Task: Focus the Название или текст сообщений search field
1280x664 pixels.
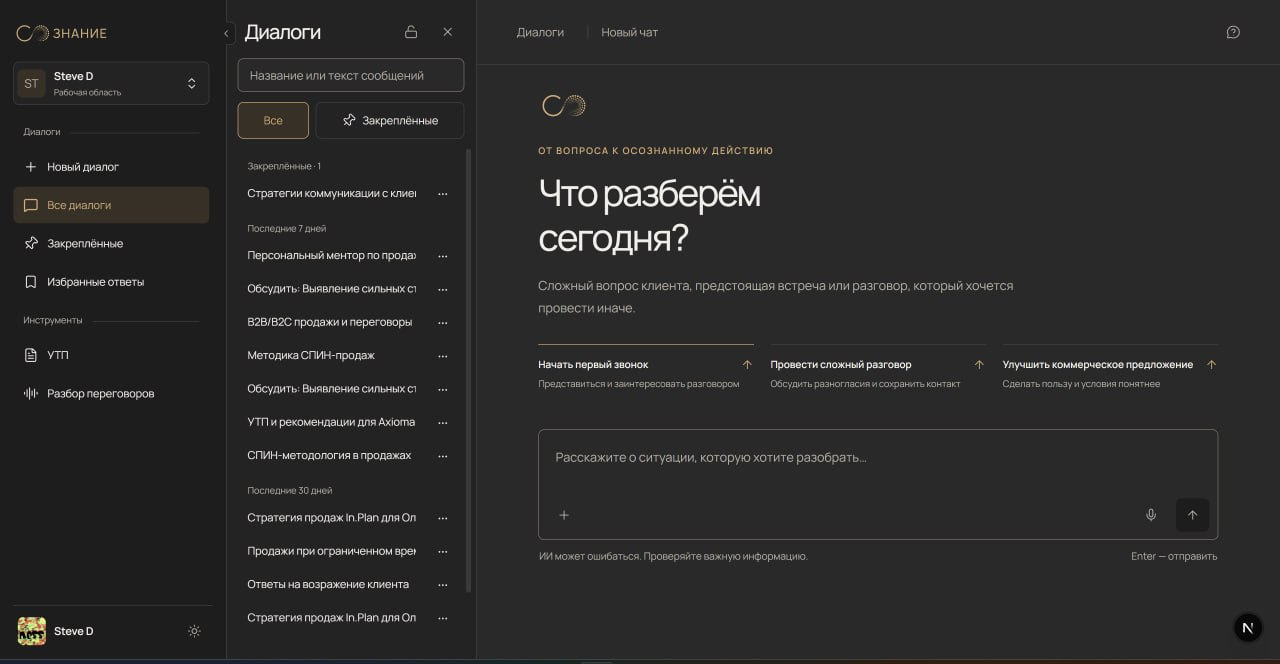Action: click(x=351, y=75)
